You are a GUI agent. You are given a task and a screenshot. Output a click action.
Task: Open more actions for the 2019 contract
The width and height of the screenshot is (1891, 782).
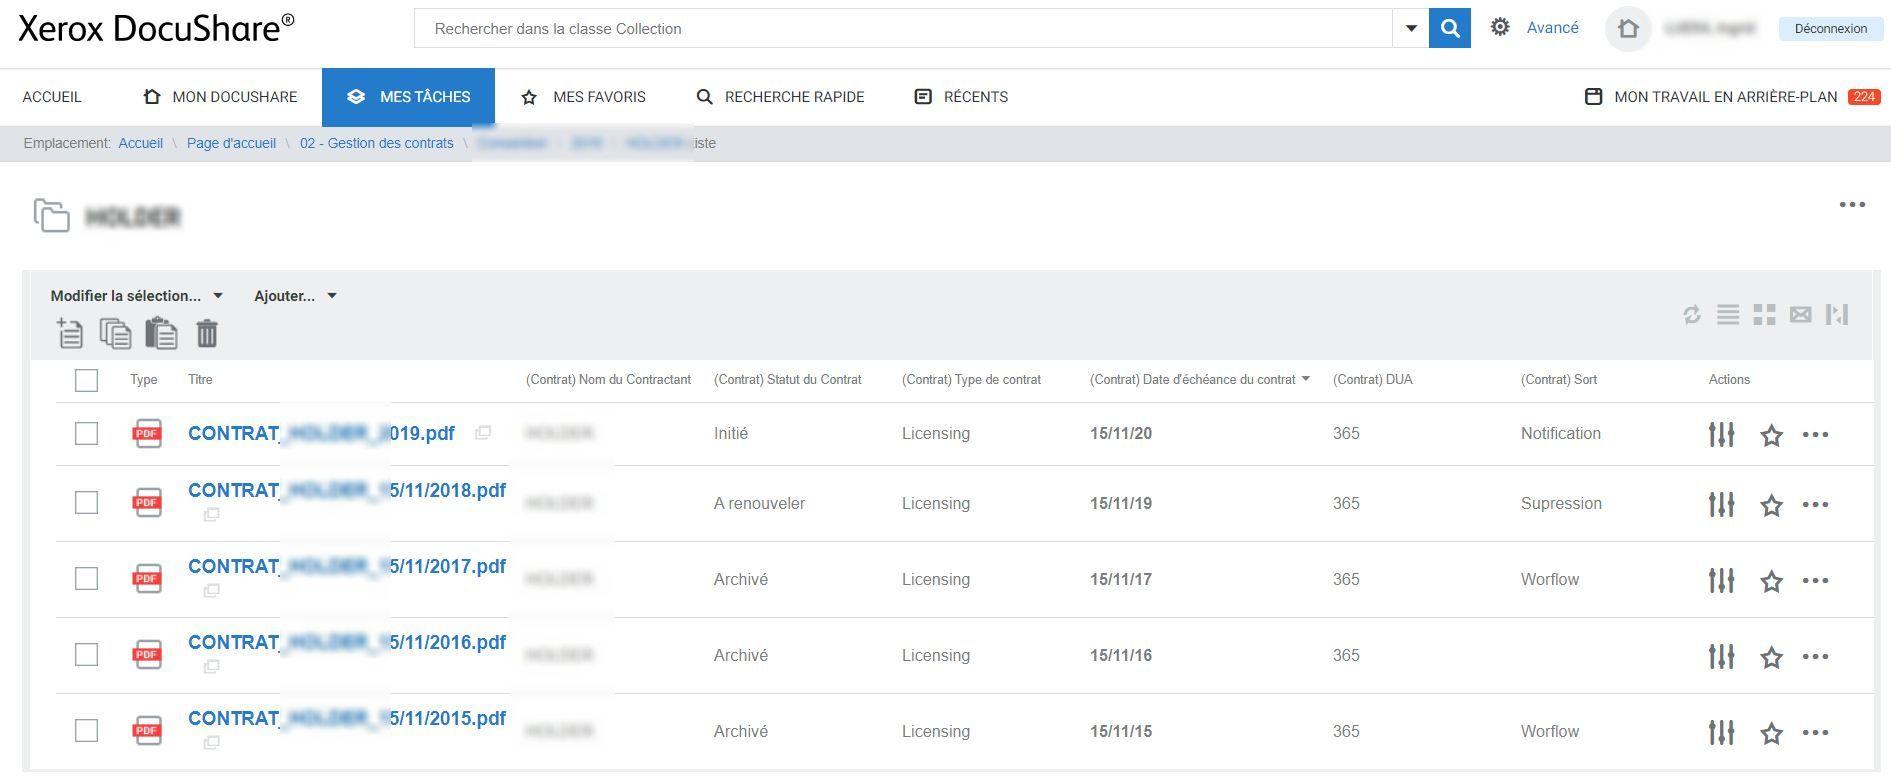tap(1816, 435)
